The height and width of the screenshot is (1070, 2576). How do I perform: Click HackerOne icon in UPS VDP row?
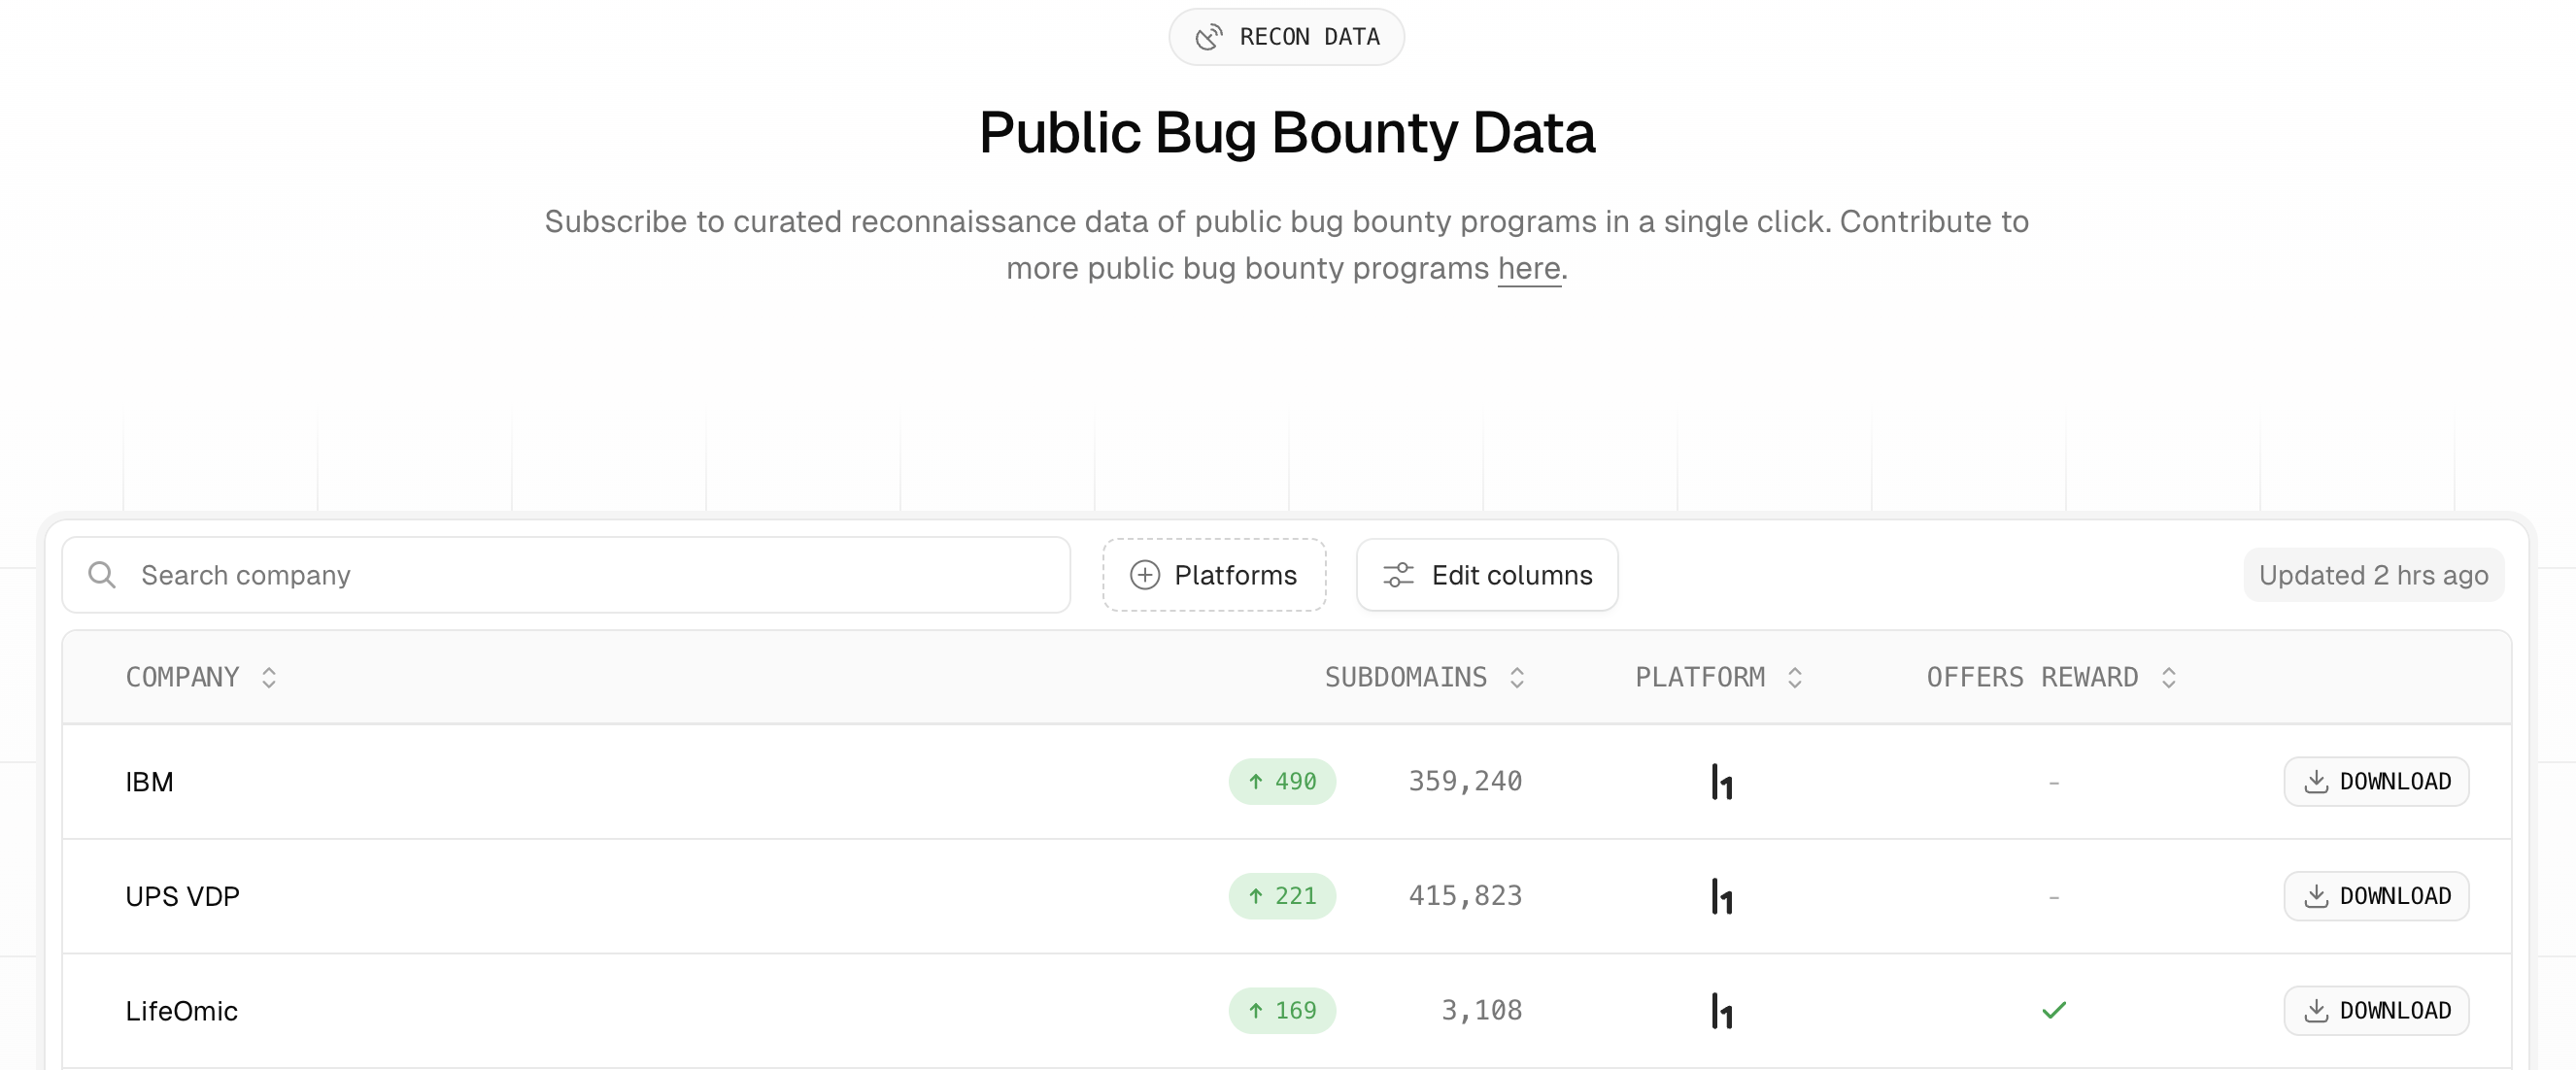point(1721,897)
